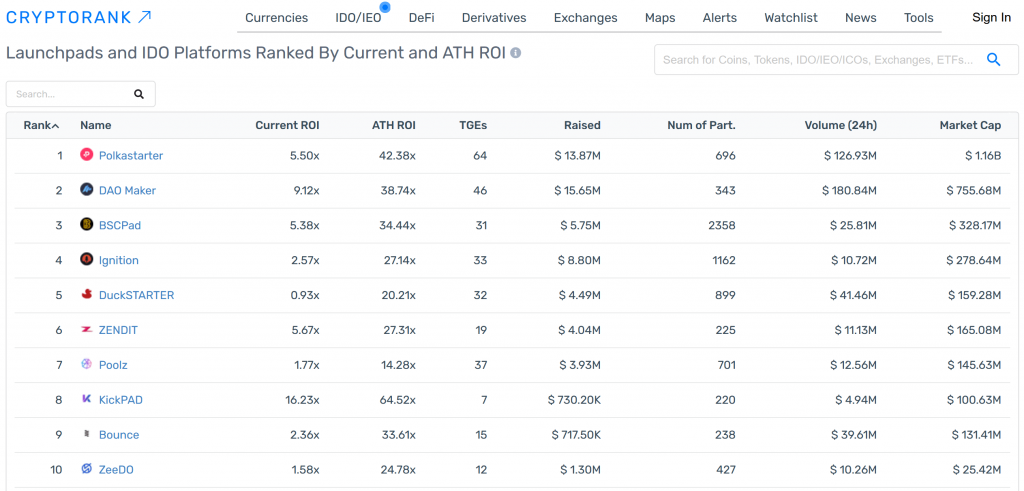
Task: Click the $ 39.61M volume cell
Action: [x=854, y=435]
